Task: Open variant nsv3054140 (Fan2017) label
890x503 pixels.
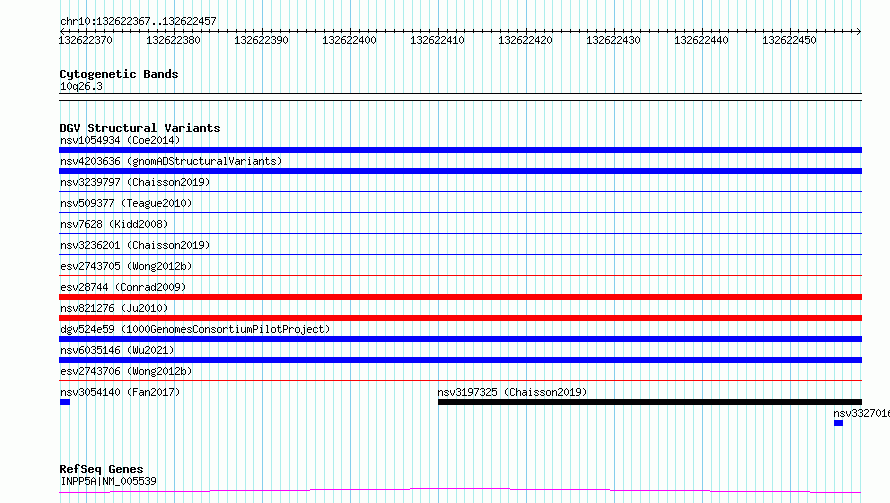Action: (x=120, y=392)
